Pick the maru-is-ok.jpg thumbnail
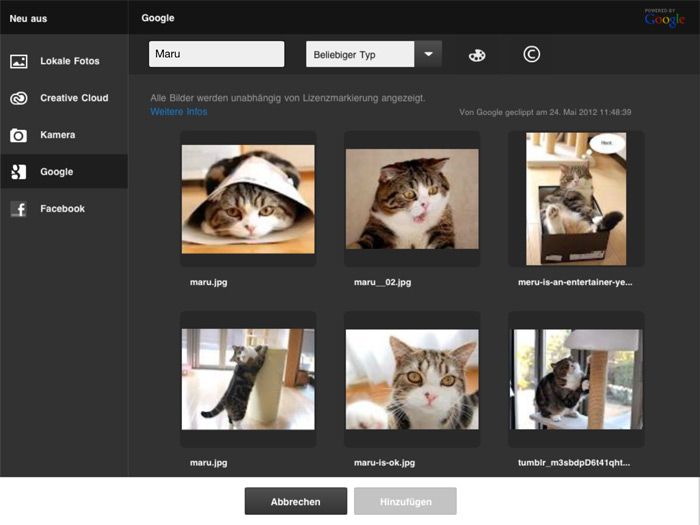Image resolution: width=700 pixels, height=525 pixels. [x=412, y=378]
